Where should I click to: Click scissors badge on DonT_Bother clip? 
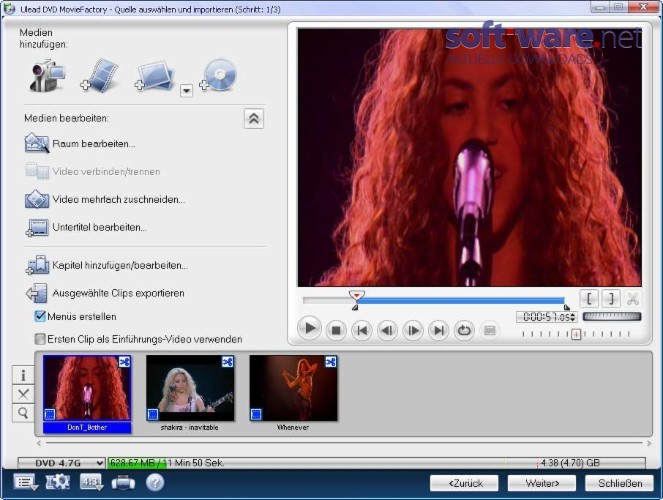click(x=124, y=362)
